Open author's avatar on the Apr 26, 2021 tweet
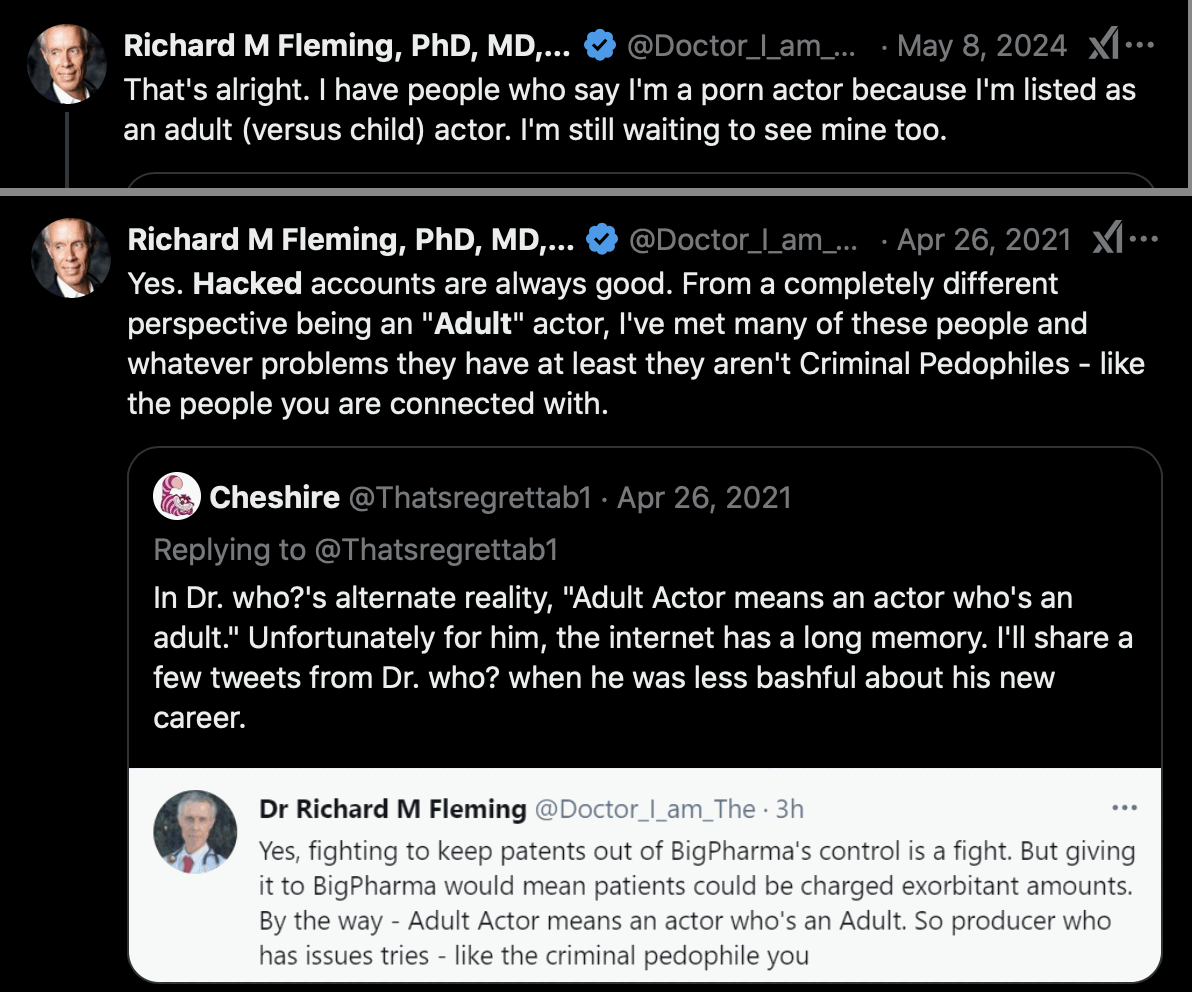The width and height of the screenshot is (1192, 992). [70, 257]
